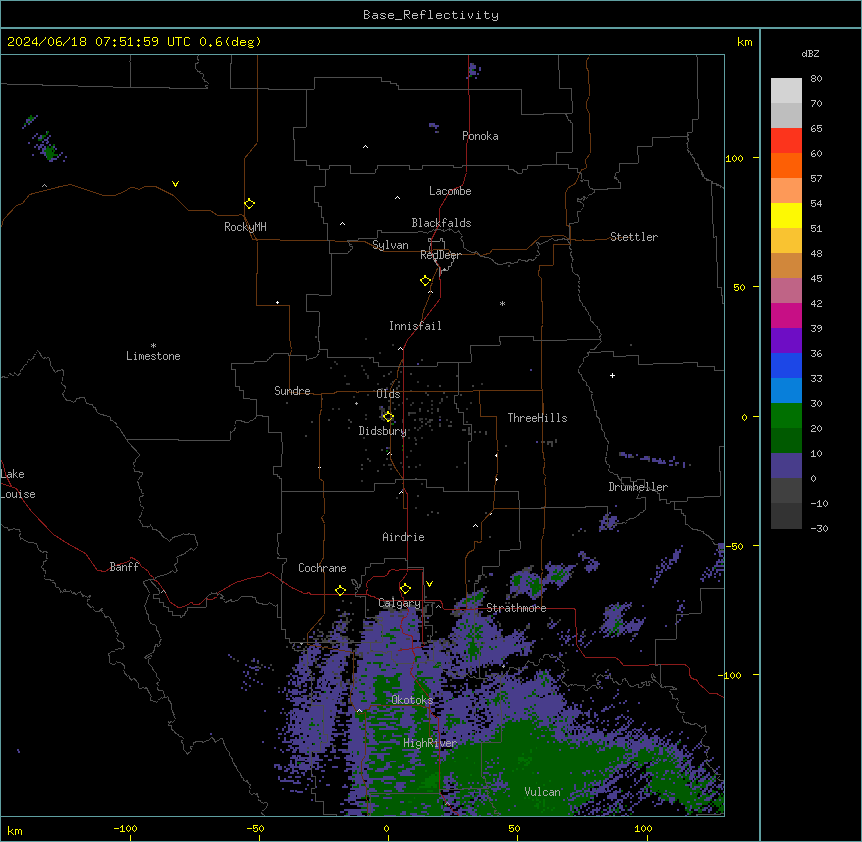This screenshot has width=862, height=842.
Task: Select the Olds town label
Action: coord(388,394)
